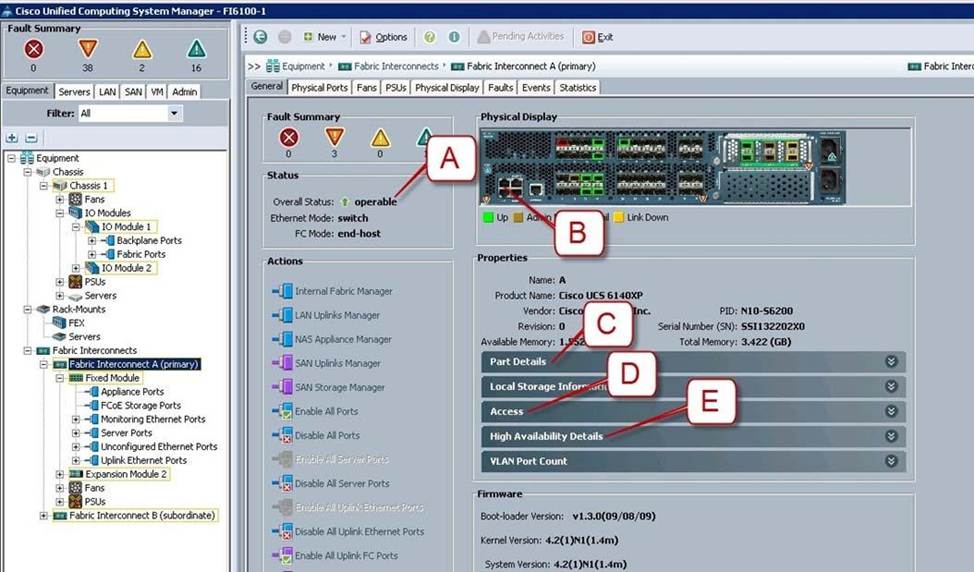Click the fabric interconnect physical display image

click(x=662, y=166)
